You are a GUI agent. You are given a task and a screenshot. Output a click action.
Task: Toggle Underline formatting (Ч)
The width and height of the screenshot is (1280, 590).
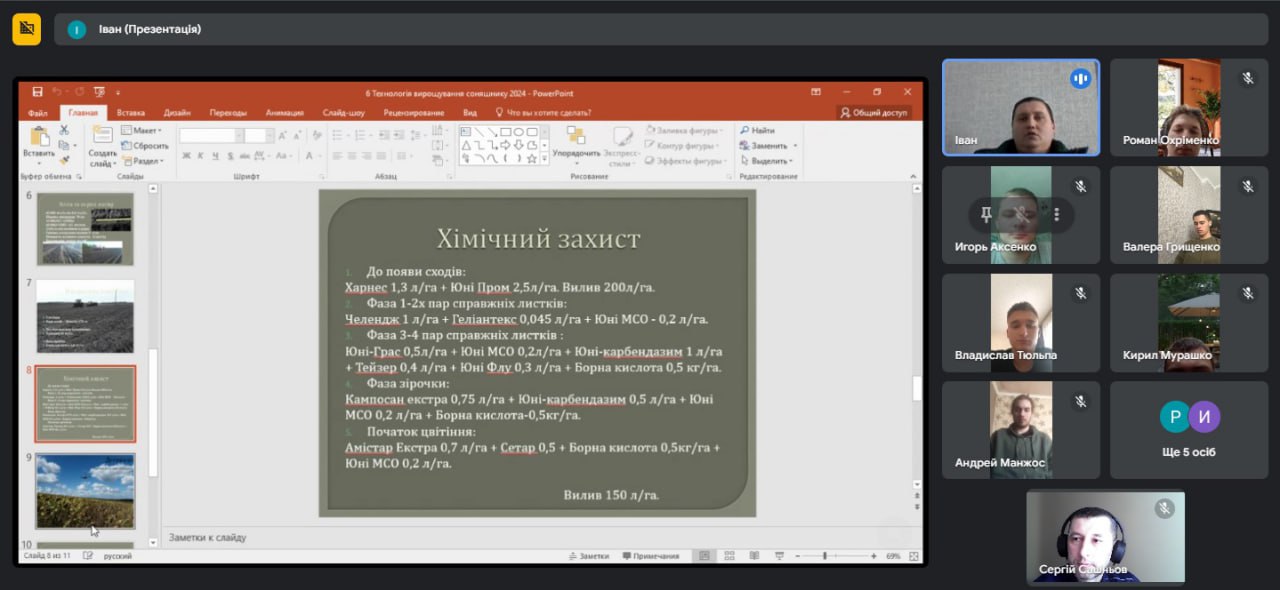point(214,156)
